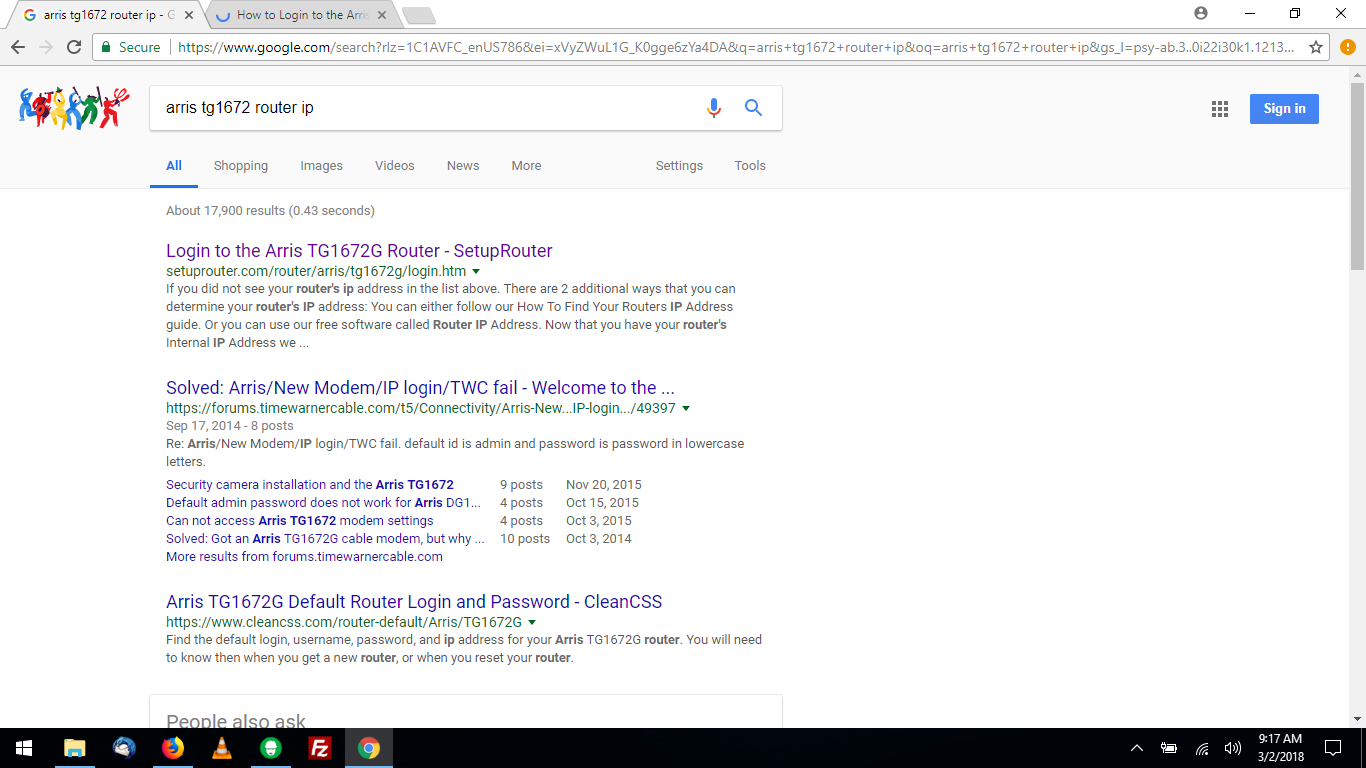Start voice search with microphone icon

point(713,108)
